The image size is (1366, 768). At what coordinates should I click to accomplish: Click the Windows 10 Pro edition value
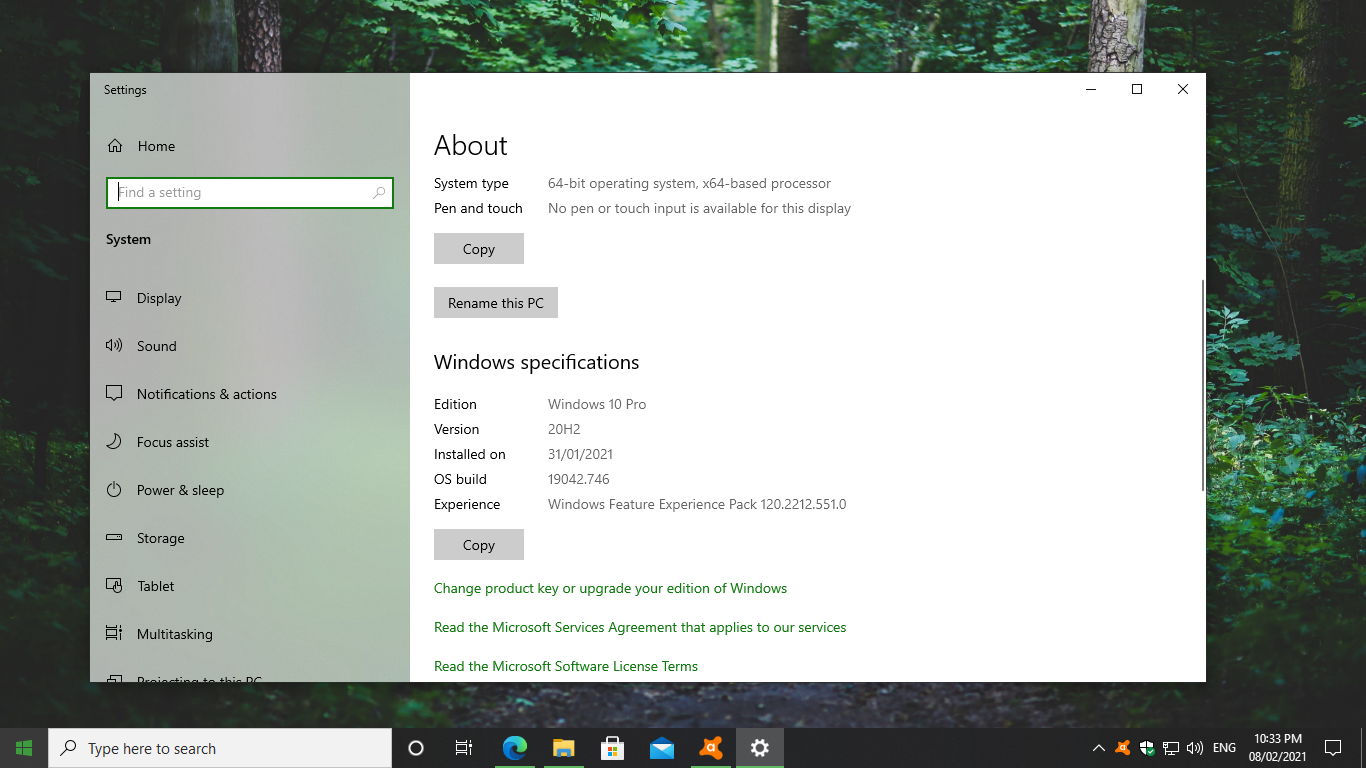pyautogui.click(x=597, y=404)
